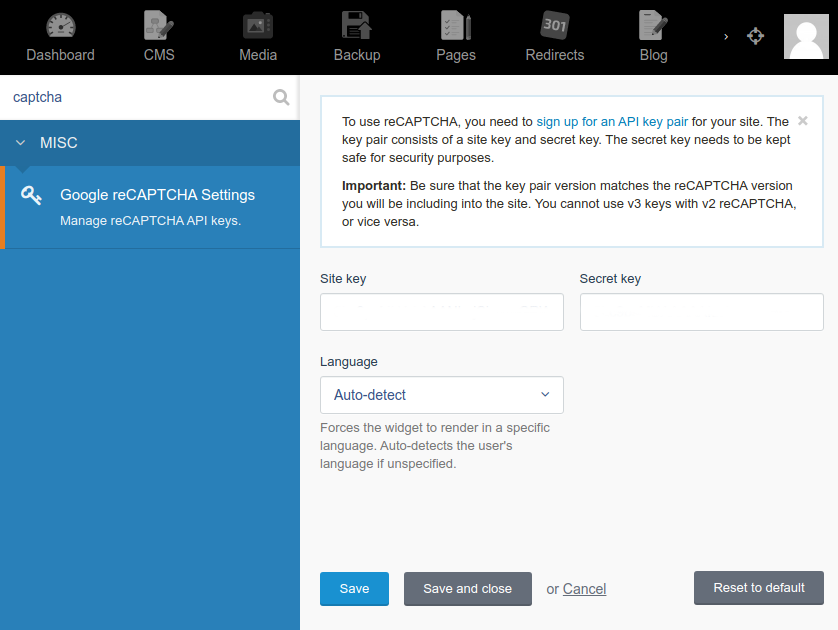Click the search magnifier icon

(x=281, y=97)
